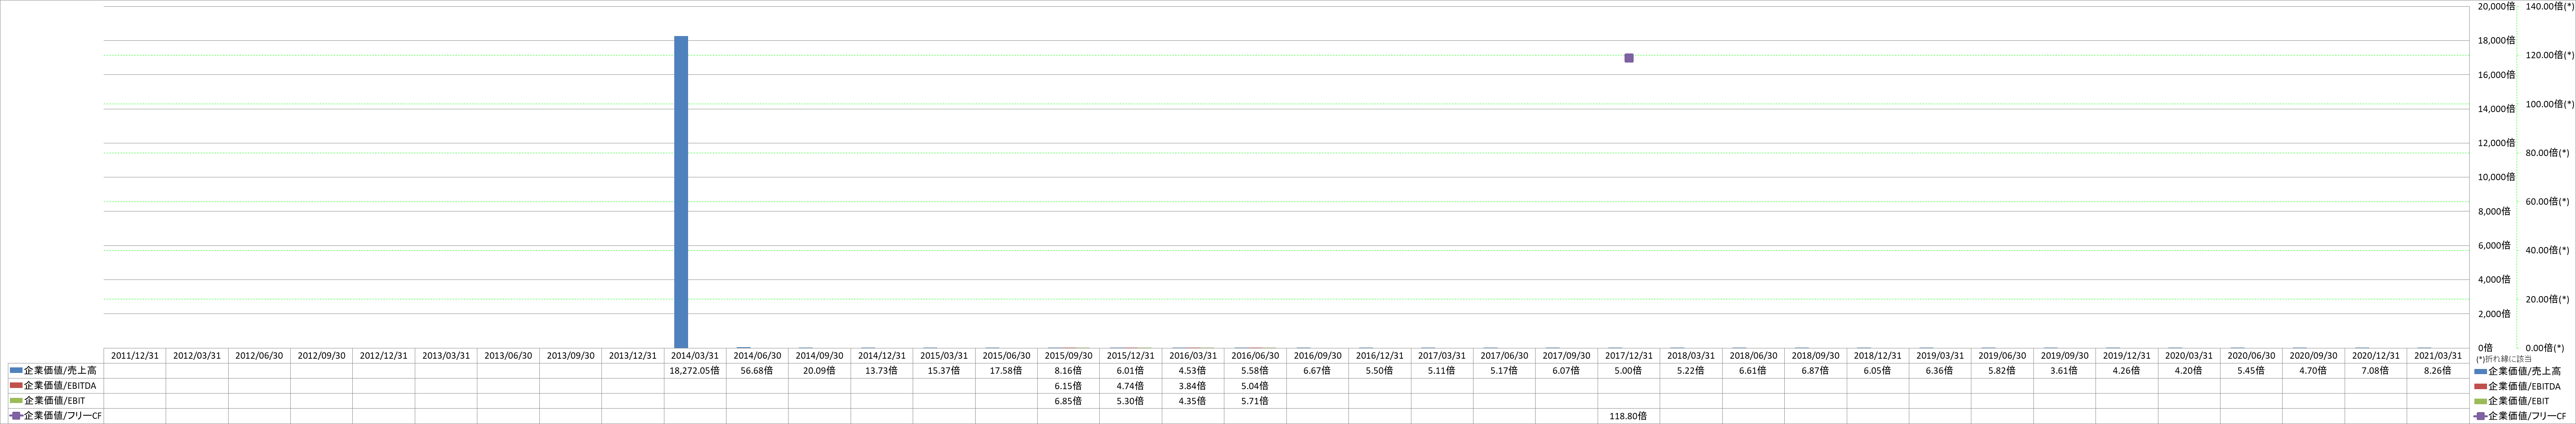This screenshot has height=424, width=2576.
Task: Click the tall blue bar for 2014/03/31
Action: coord(680,192)
